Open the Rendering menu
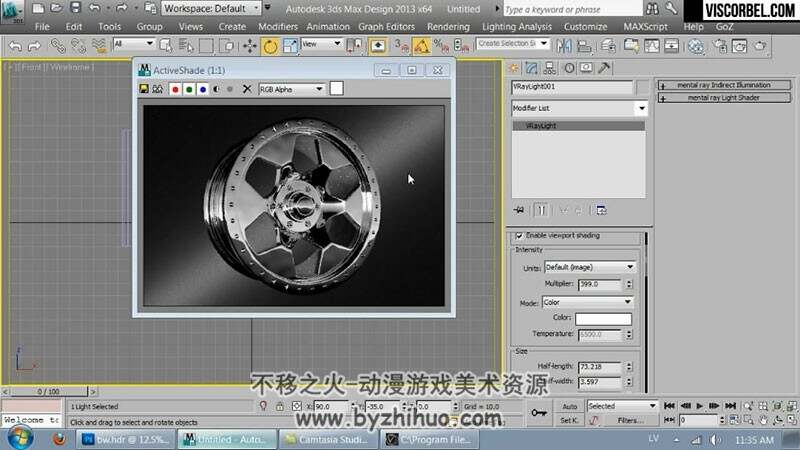Screen dimensions: 800x450 (x=448, y=27)
